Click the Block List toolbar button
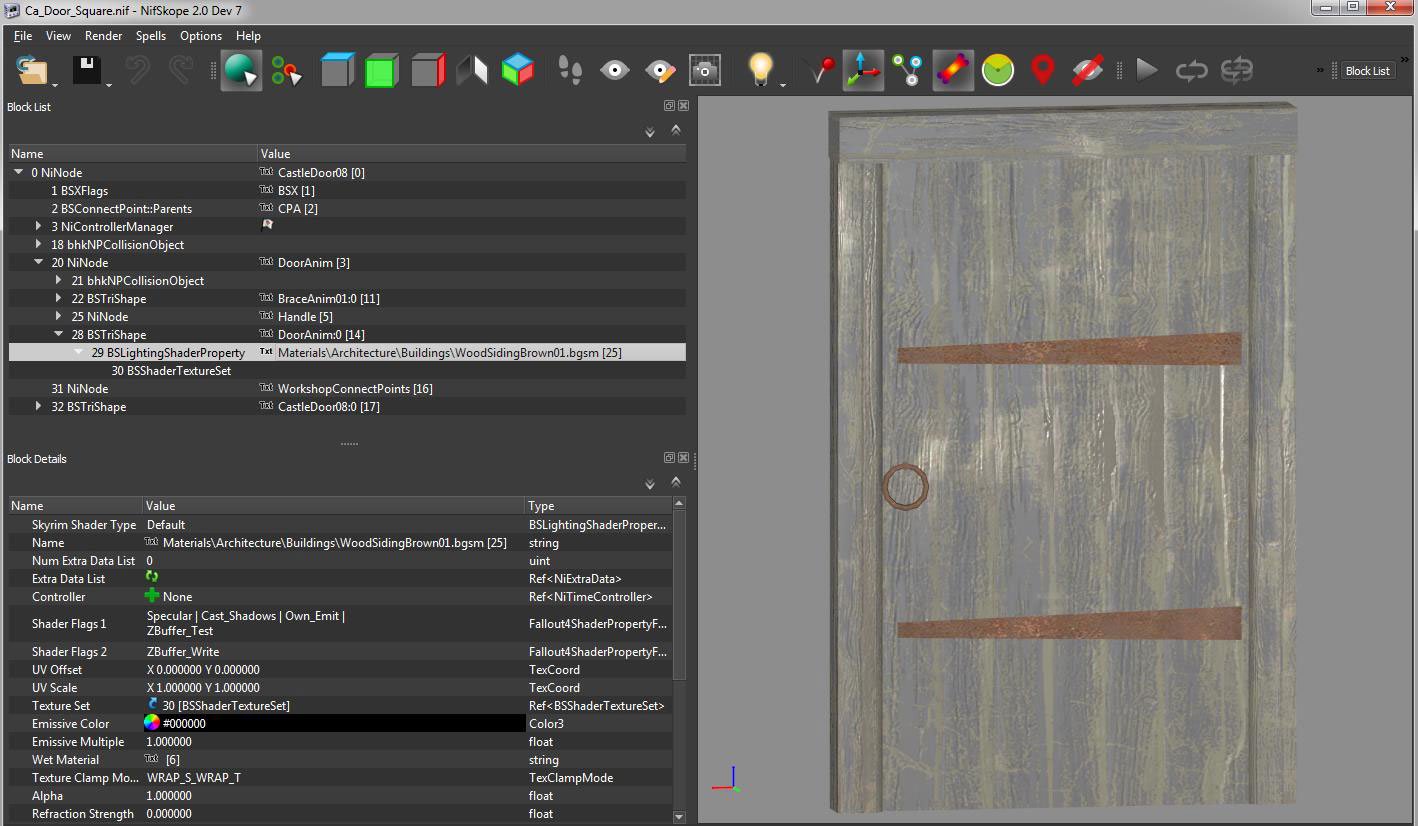 coord(1367,71)
